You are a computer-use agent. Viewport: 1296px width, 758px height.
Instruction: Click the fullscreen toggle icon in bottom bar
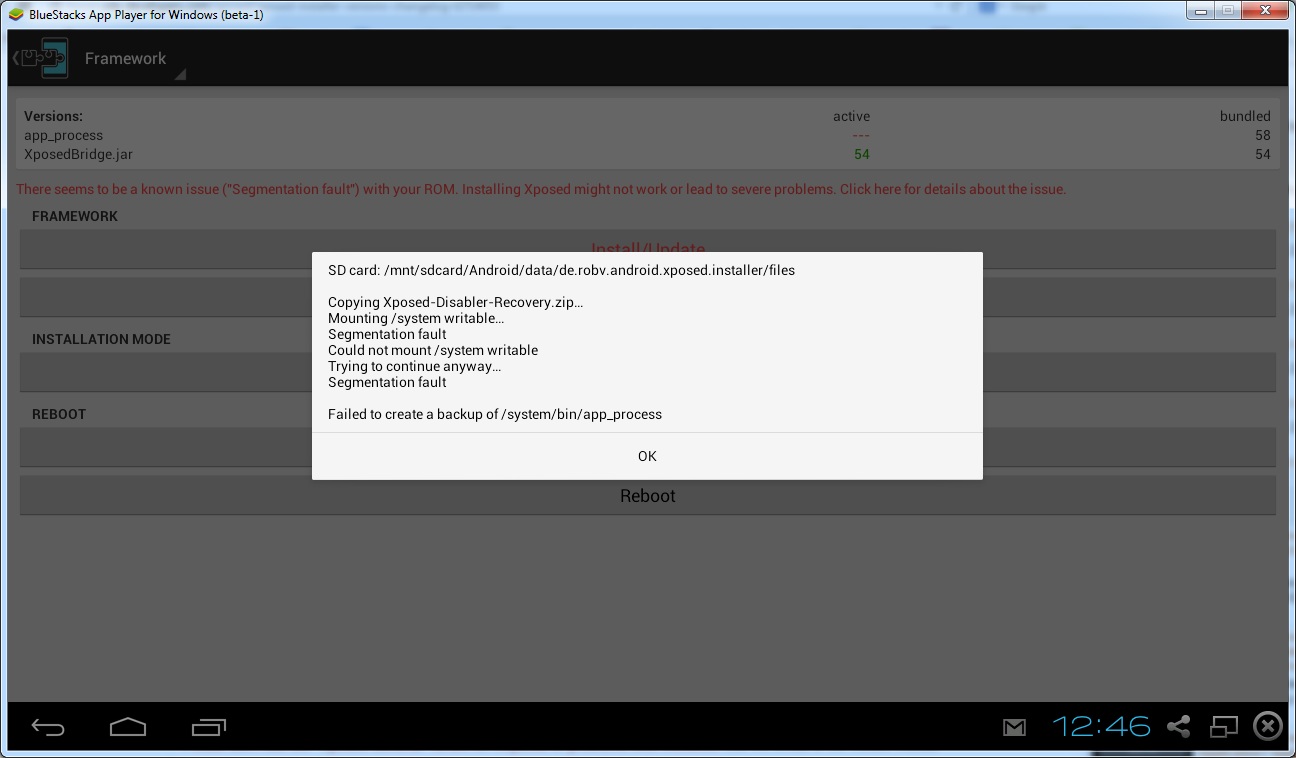(x=1224, y=726)
